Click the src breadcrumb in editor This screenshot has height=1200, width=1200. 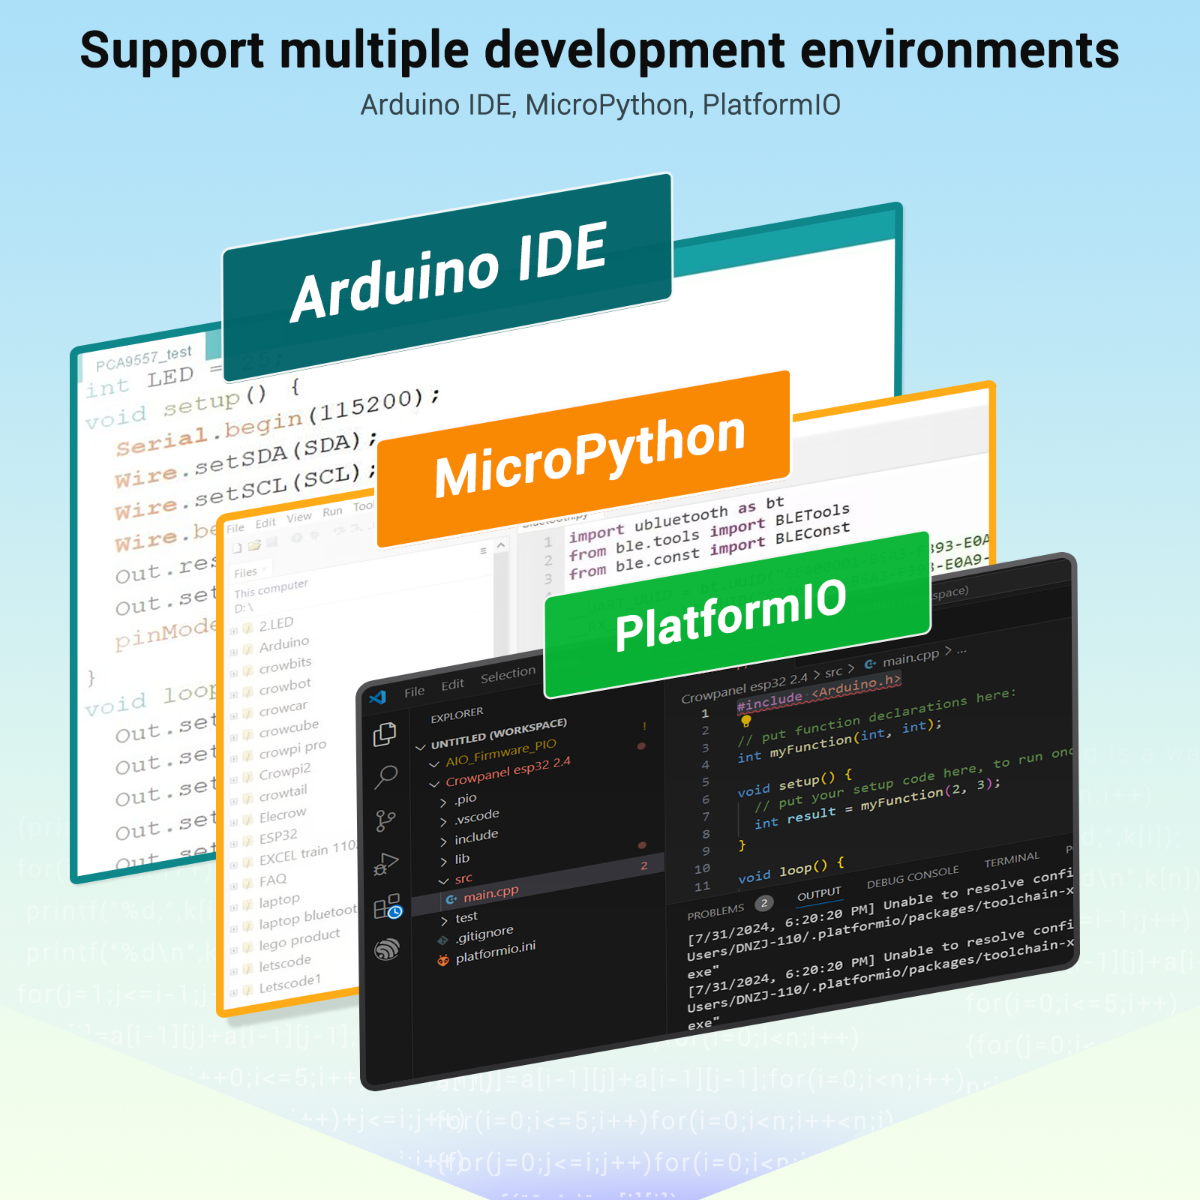(833, 672)
